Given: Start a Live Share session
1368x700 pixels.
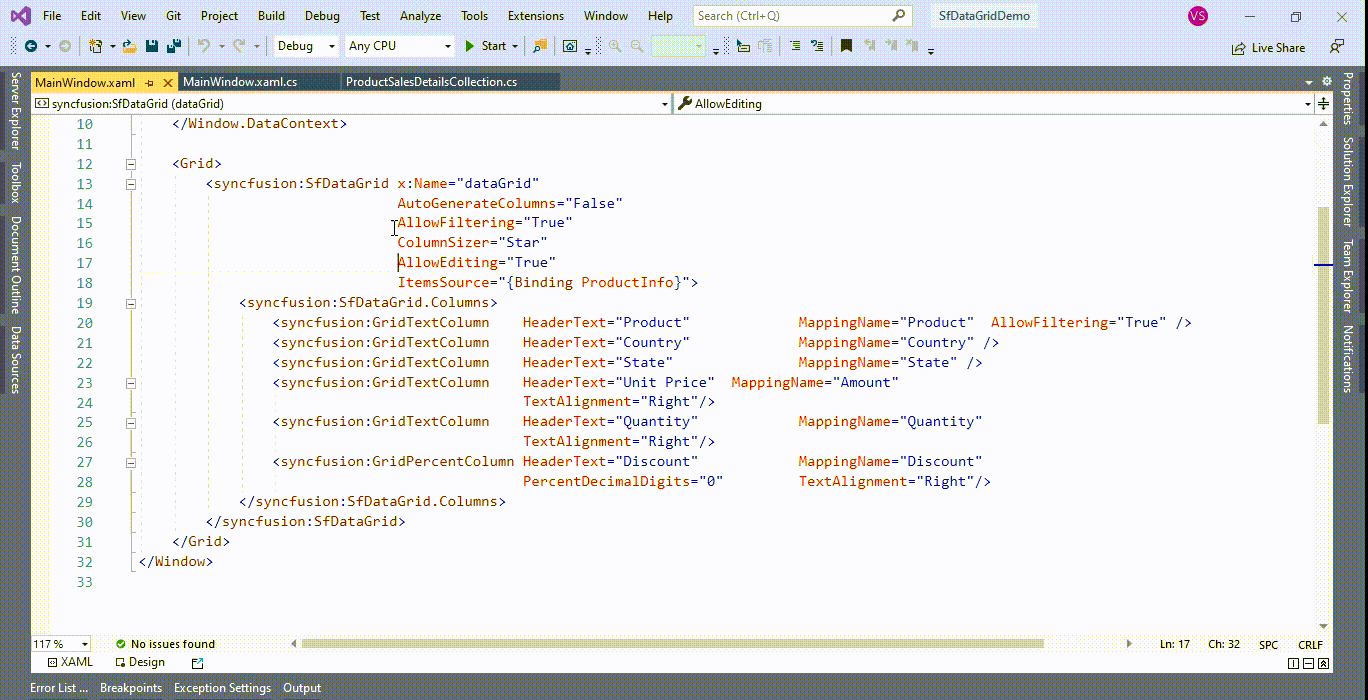Looking at the screenshot, I should (1268, 47).
